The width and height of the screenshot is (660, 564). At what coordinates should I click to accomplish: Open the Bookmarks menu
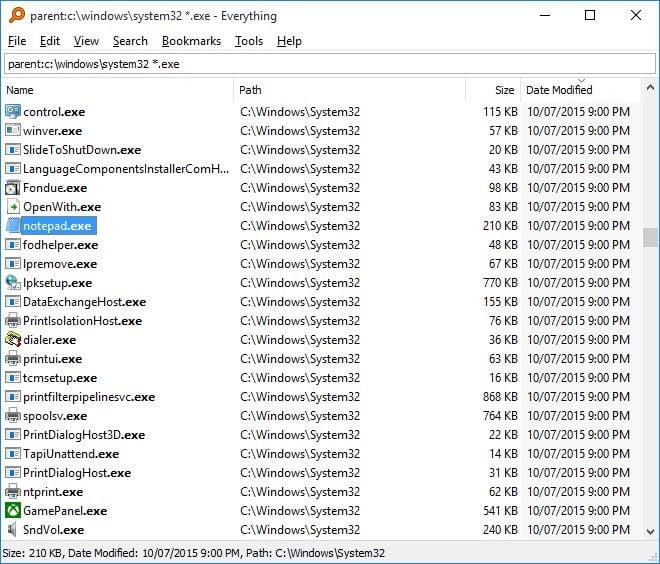pyautogui.click(x=191, y=41)
